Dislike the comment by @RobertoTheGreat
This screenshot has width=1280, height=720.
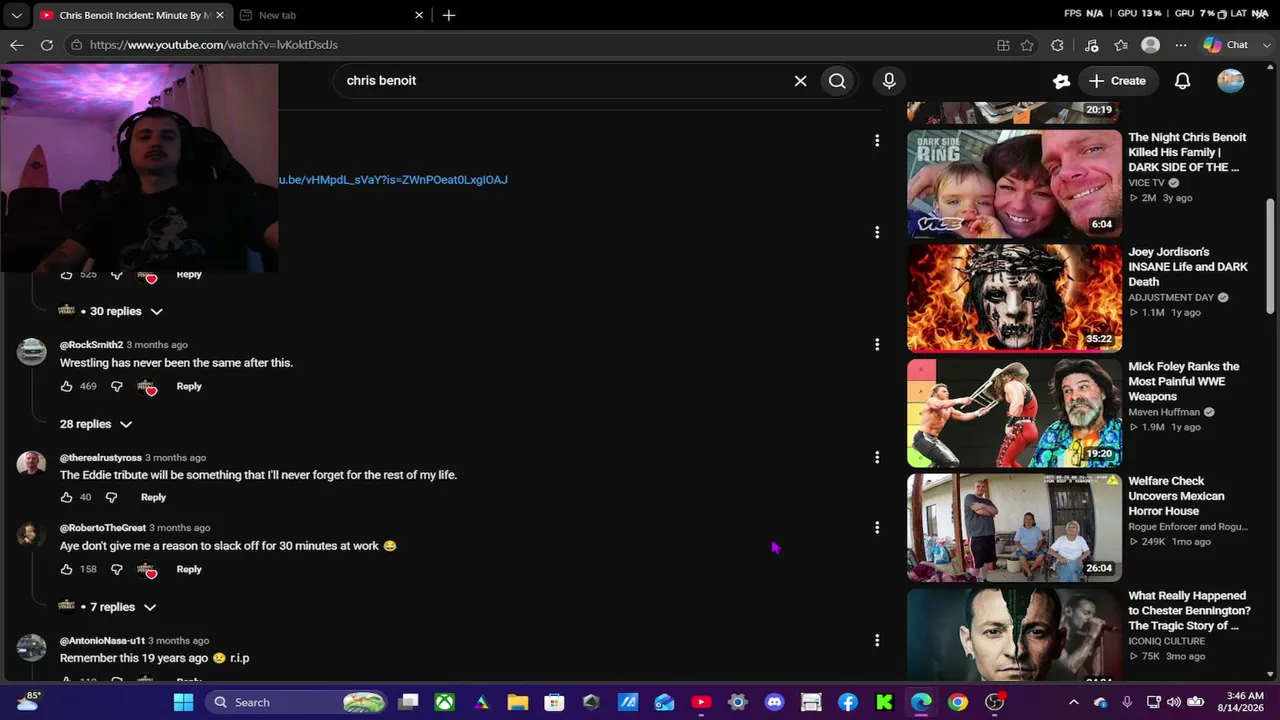[x=116, y=569]
